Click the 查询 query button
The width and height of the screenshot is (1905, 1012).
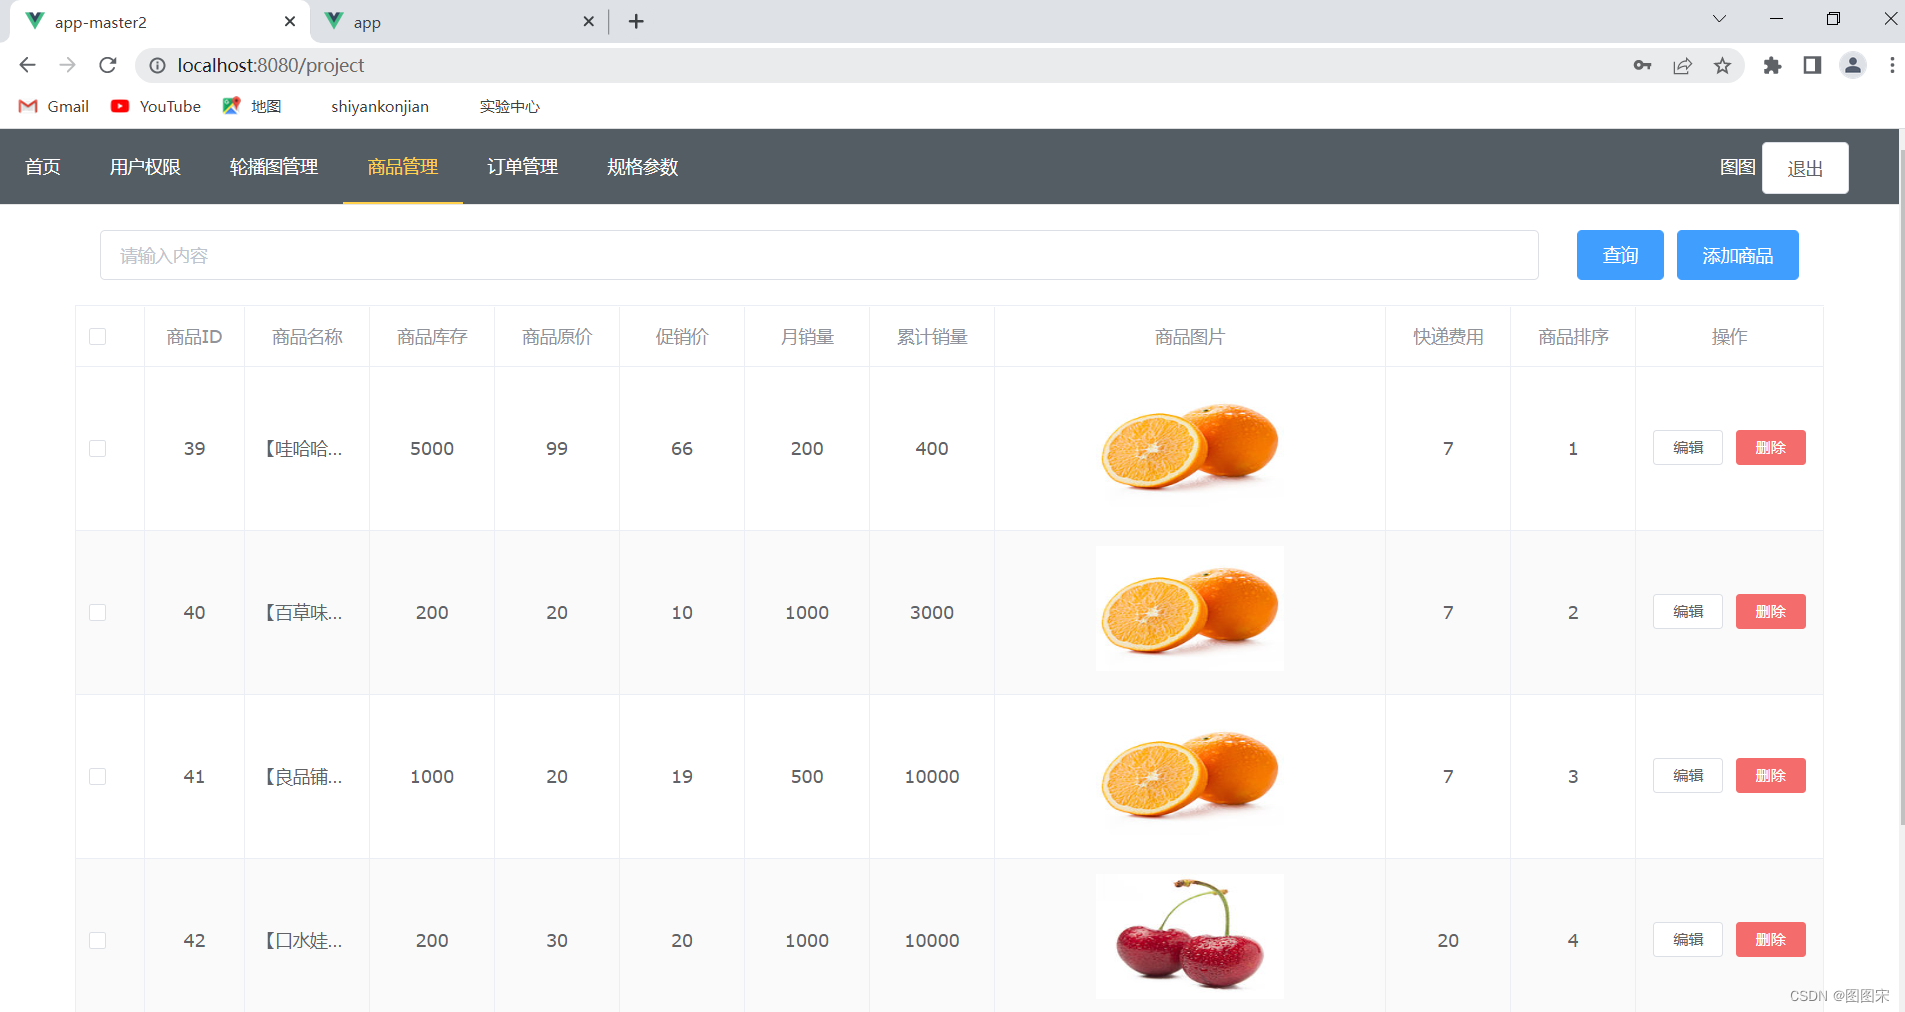click(1619, 255)
